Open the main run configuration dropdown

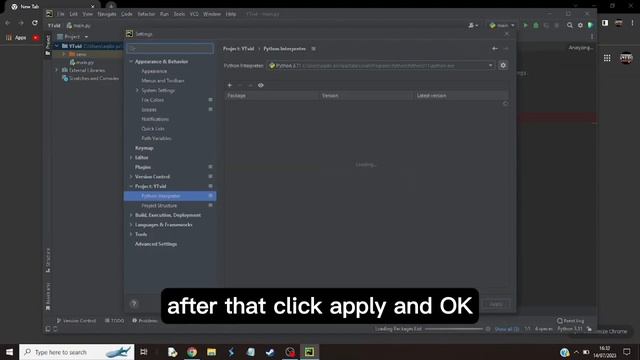(x=502, y=25)
